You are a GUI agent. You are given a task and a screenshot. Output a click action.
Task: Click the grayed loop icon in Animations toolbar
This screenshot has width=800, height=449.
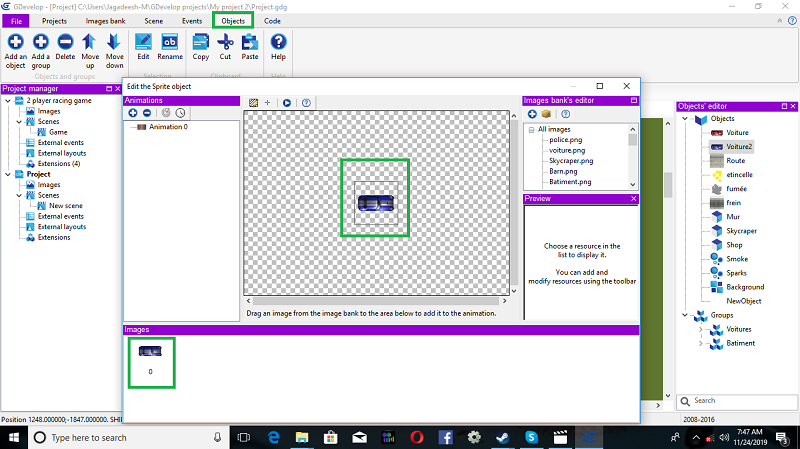[x=166, y=113]
